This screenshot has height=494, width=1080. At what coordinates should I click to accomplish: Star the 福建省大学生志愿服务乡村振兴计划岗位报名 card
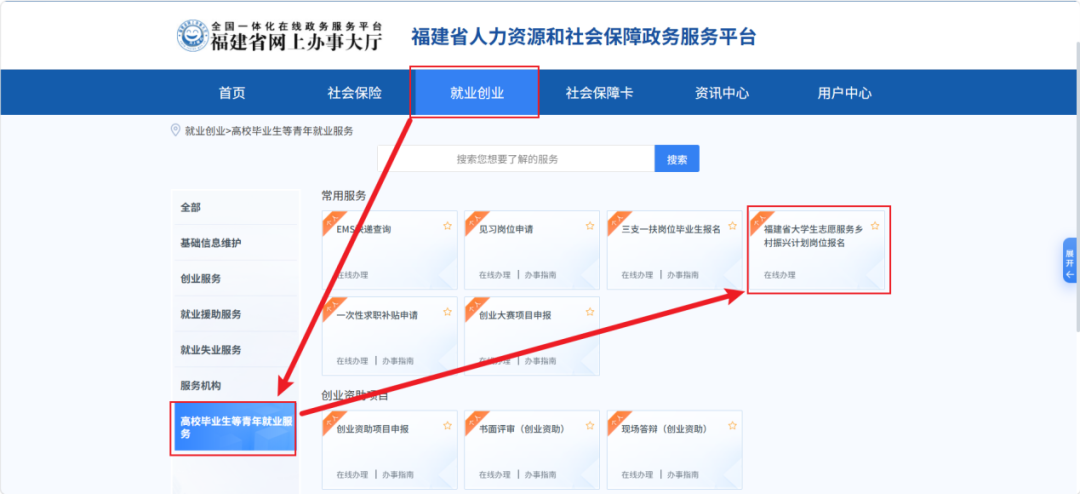click(875, 226)
